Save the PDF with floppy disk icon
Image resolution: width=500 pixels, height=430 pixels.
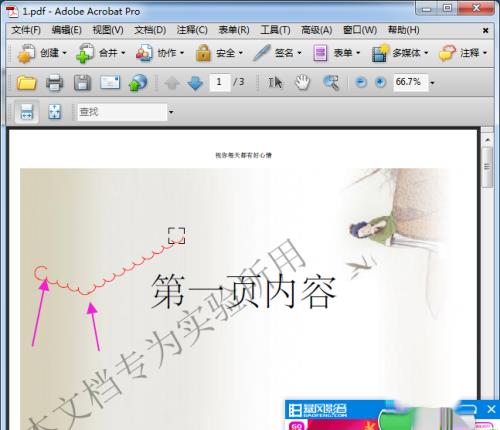click(82, 82)
